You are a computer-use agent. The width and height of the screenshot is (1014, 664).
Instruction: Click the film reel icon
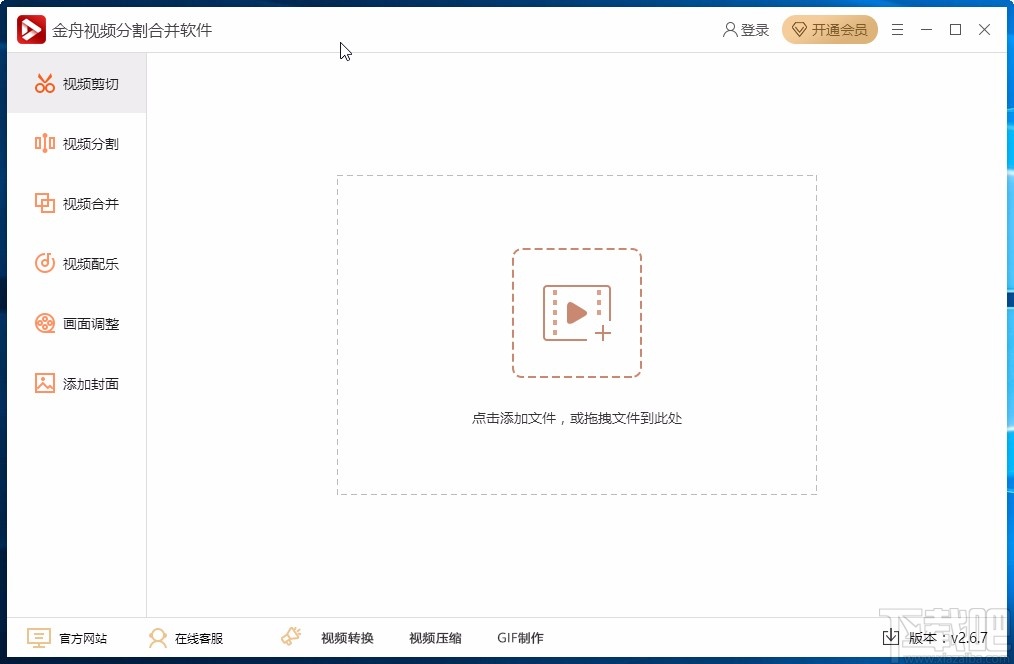pyautogui.click(x=45, y=323)
